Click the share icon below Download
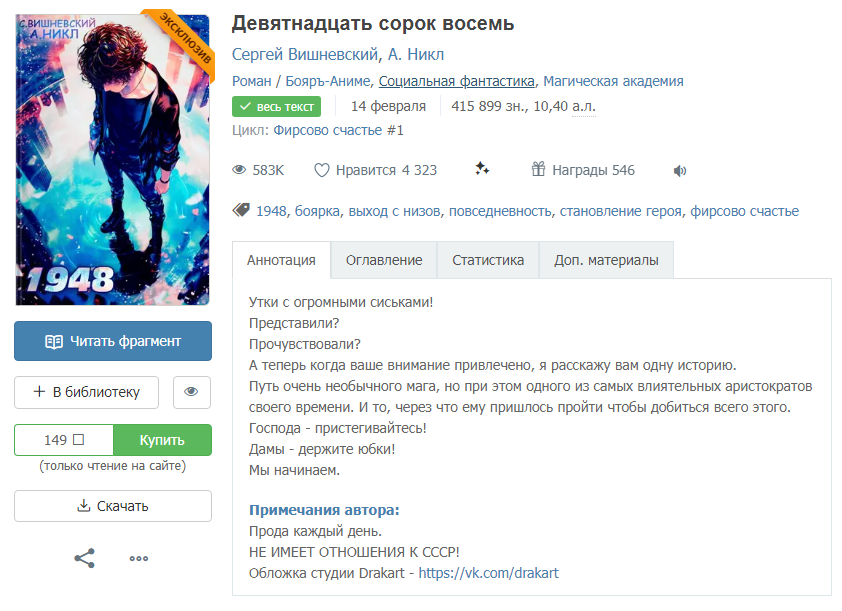This screenshot has height=611, width=842. pos(84,558)
